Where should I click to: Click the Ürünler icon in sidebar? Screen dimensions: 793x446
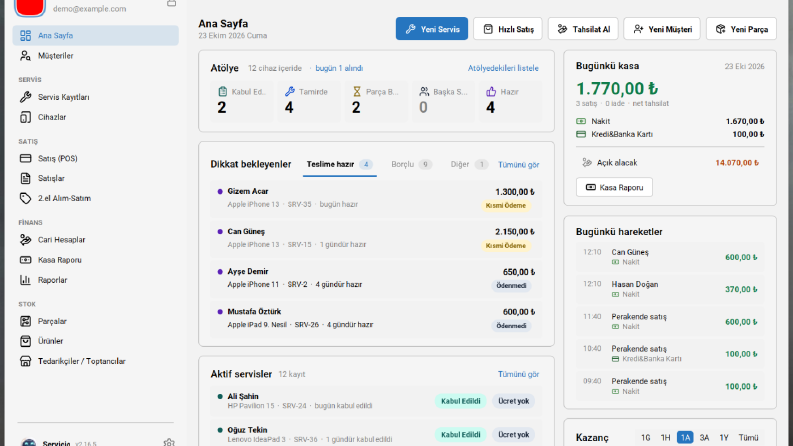25,341
